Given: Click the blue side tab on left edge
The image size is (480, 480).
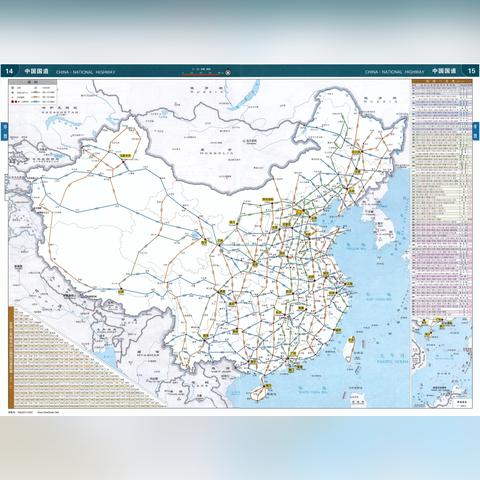Looking at the screenshot, I should pyautogui.click(x=4, y=131).
